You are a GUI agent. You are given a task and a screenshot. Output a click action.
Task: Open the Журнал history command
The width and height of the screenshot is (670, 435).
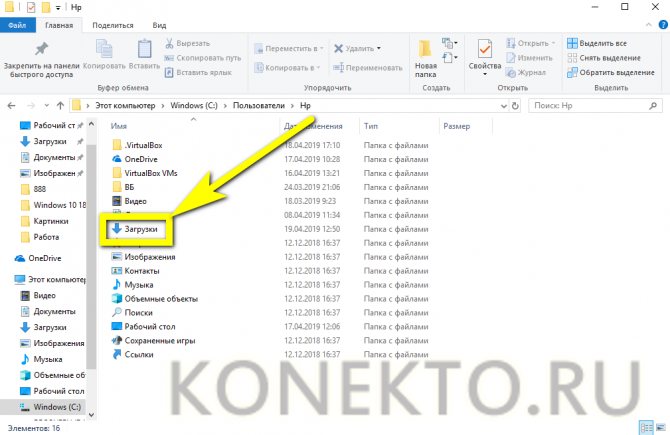pos(526,72)
